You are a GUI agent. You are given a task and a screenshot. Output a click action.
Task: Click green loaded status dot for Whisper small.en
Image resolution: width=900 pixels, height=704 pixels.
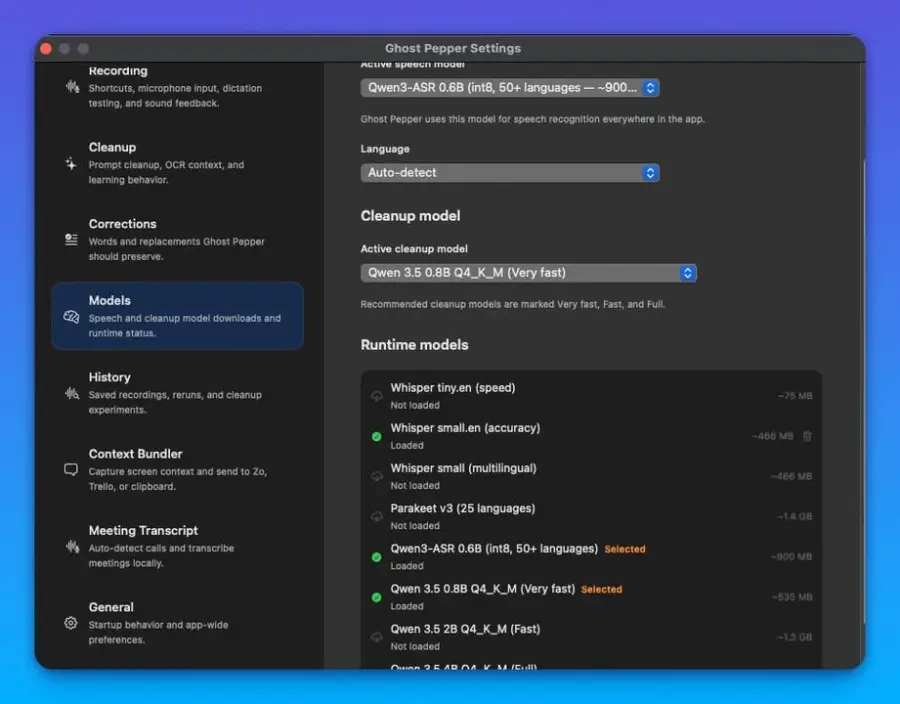377,437
